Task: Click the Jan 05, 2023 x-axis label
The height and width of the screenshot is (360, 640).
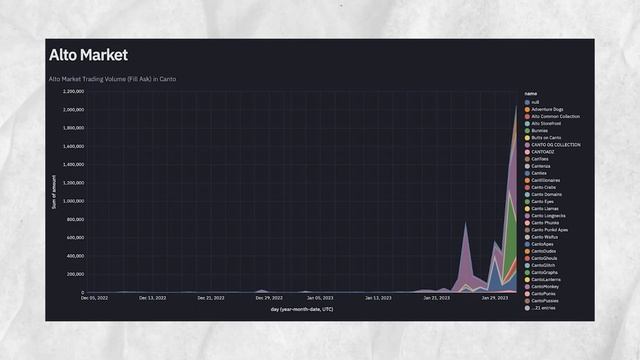Action: click(x=320, y=298)
